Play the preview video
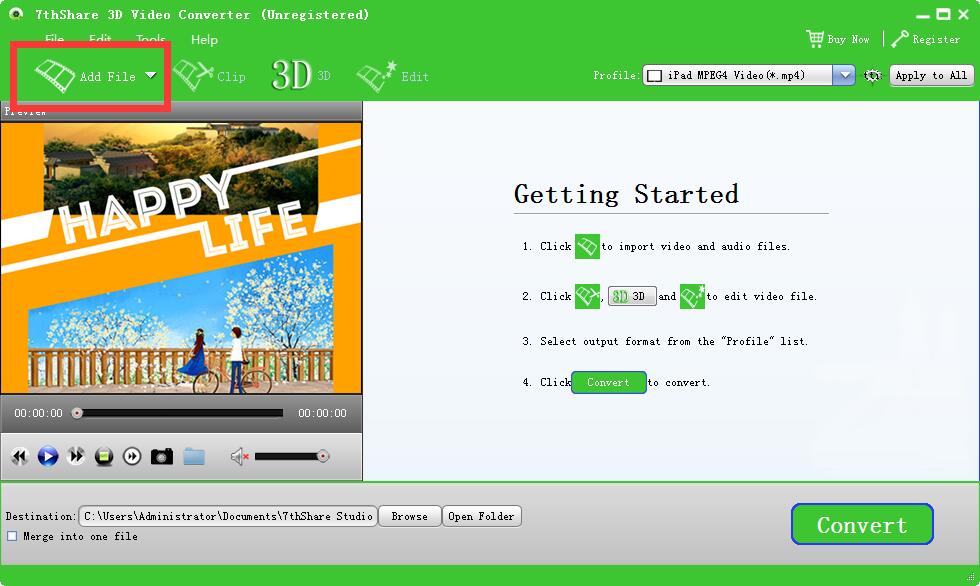The width and height of the screenshot is (980, 586). click(48, 456)
